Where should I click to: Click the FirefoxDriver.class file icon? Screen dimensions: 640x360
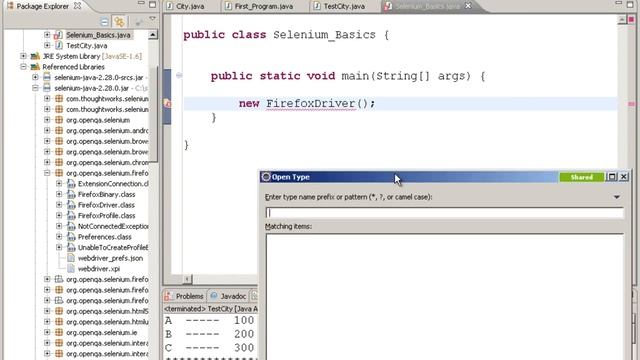coord(71,205)
